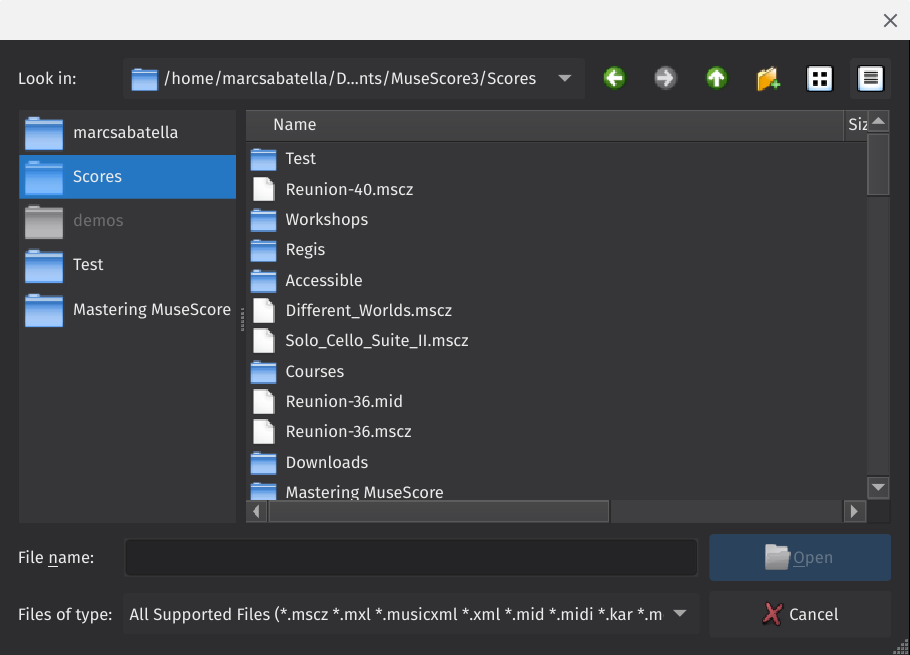Open the Look in path dropdown
Screen dimensions: 910x655
tap(563, 78)
